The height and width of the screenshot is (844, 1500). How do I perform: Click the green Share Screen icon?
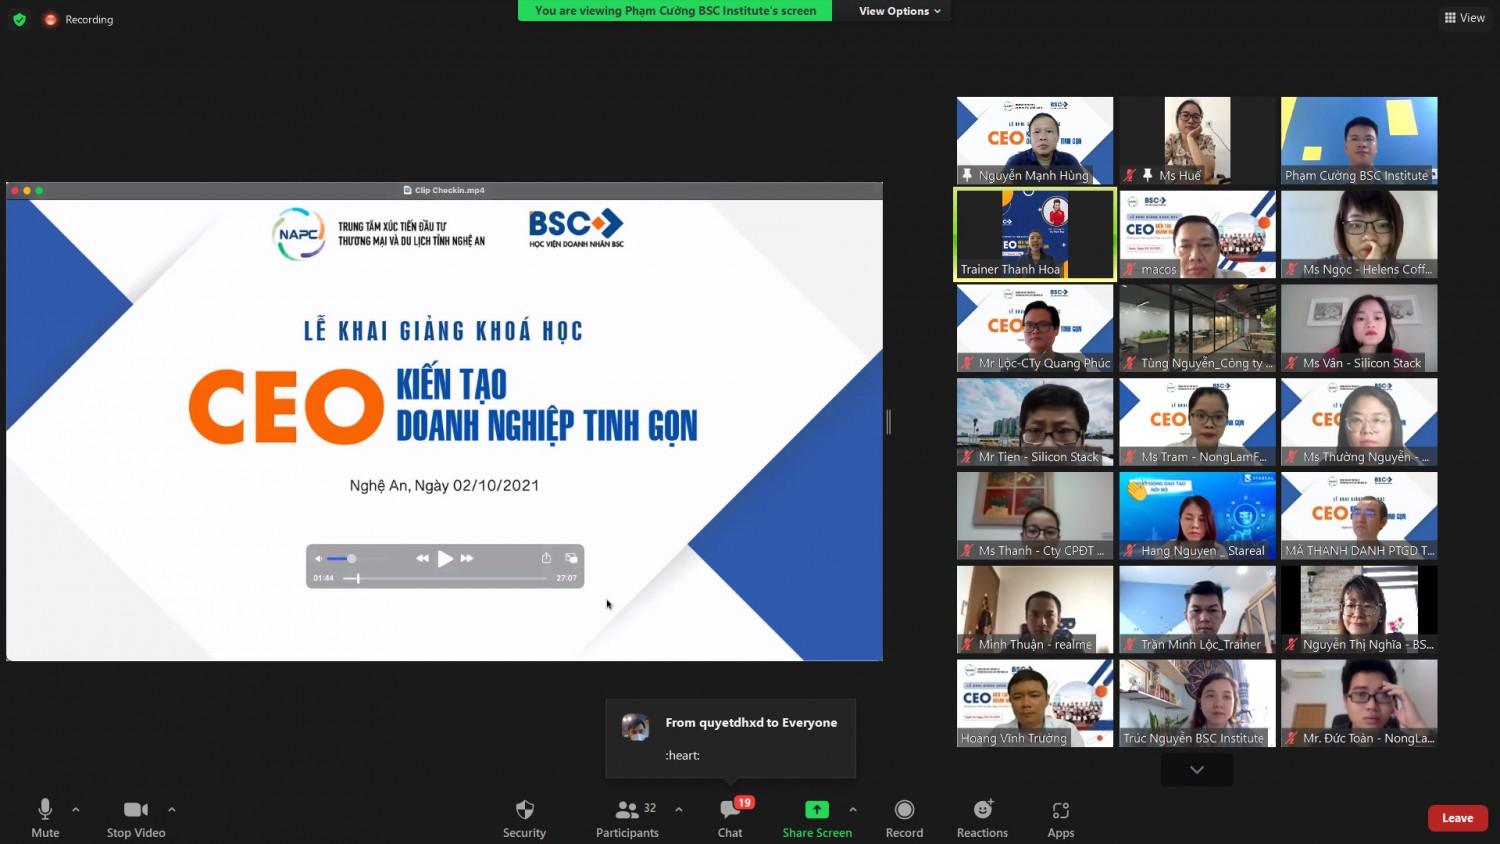coord(817,810)
